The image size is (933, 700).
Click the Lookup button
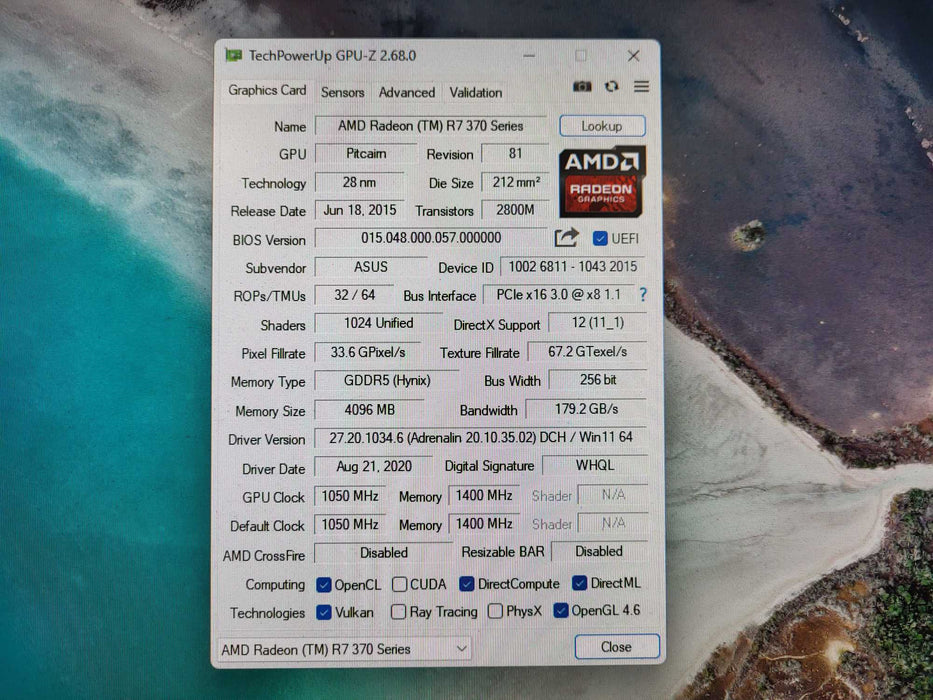(x=601, y=126)
